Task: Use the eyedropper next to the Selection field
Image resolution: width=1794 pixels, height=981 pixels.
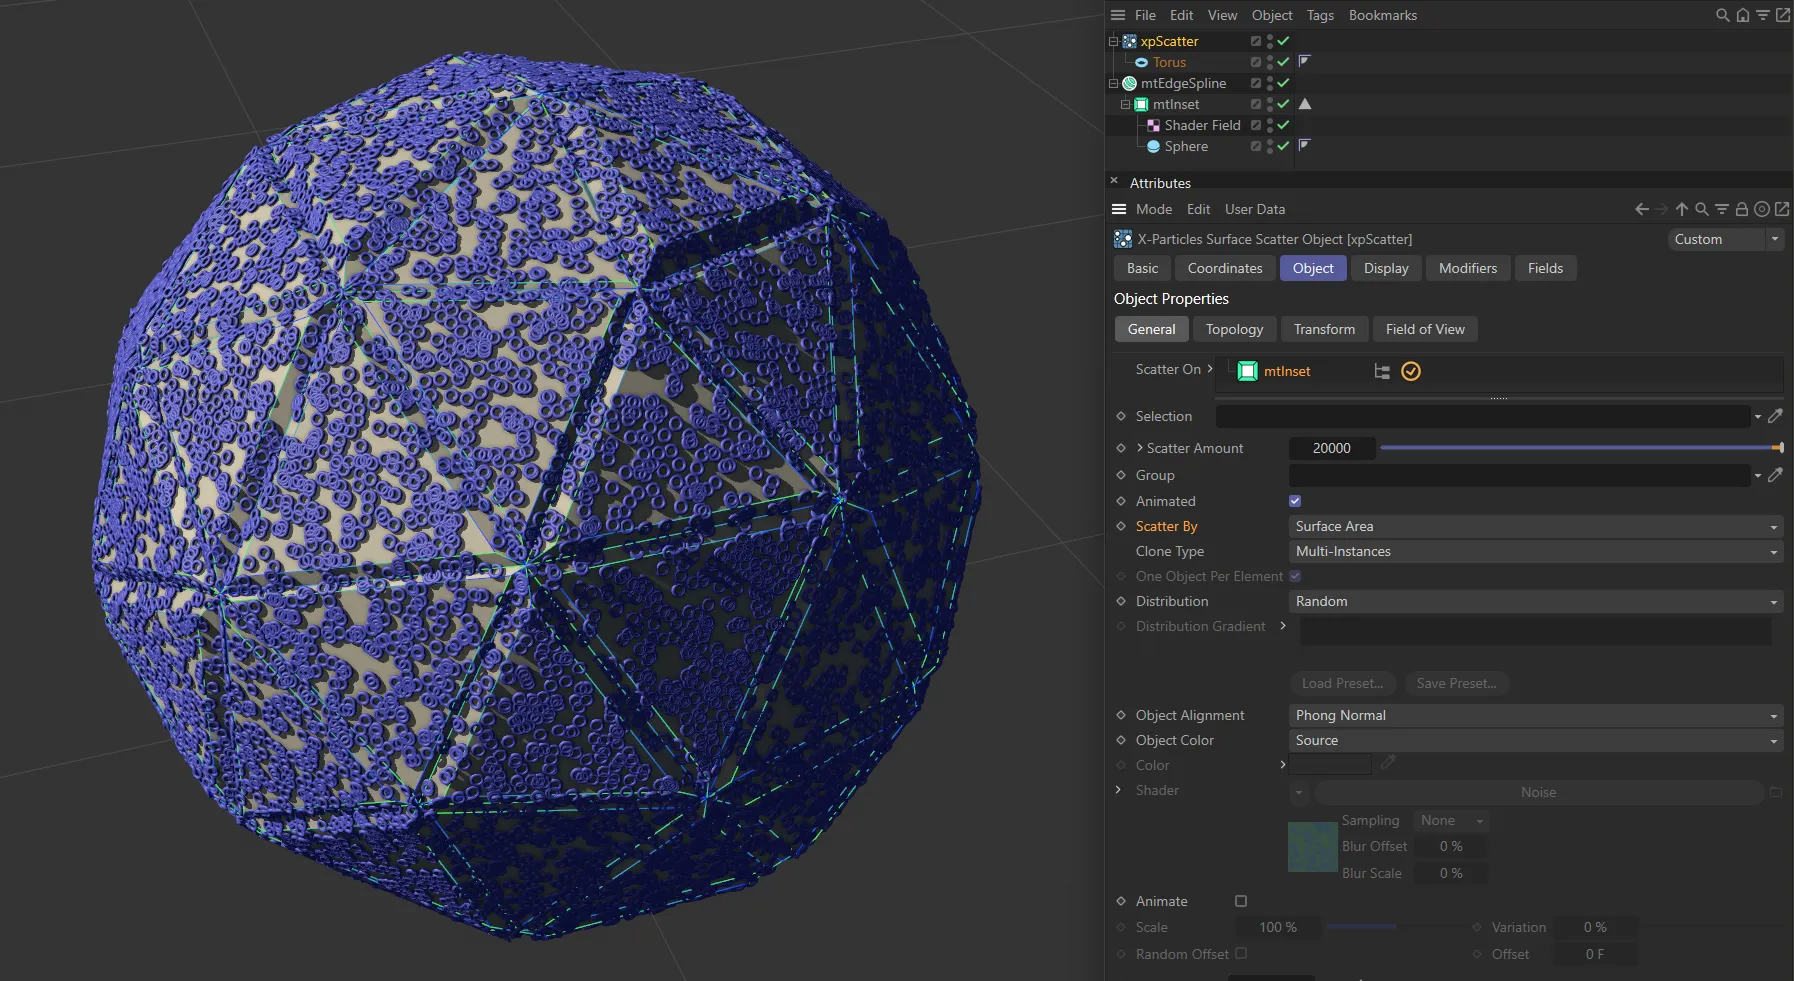Action: pos(1777,417)
